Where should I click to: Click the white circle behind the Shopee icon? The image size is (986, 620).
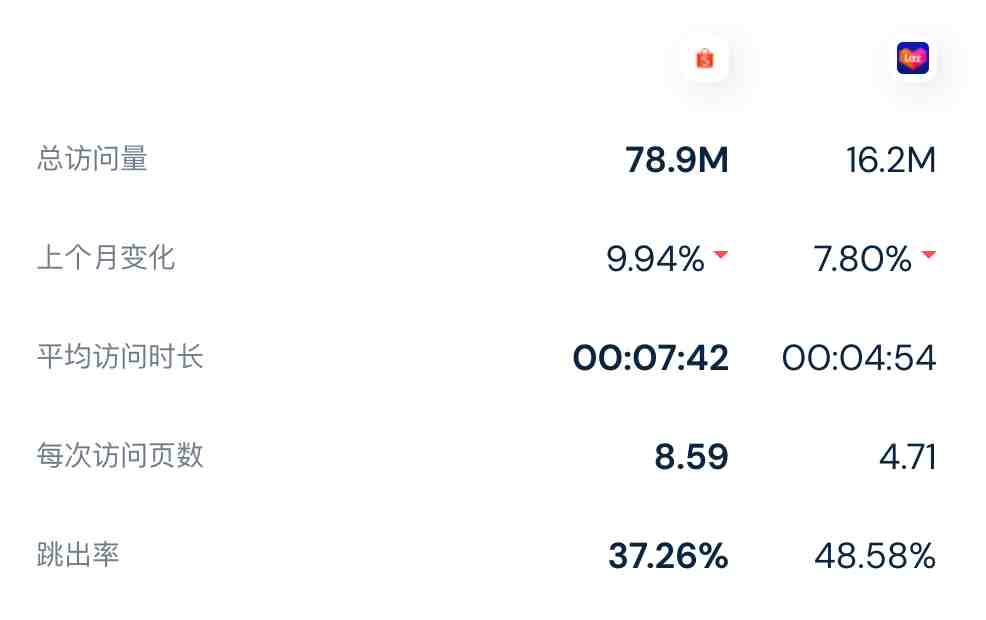coord(705,58)
